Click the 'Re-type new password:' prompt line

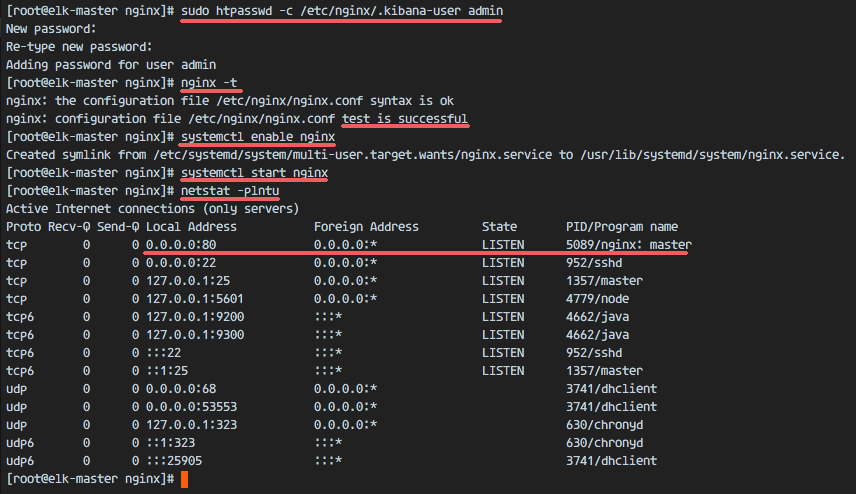79,47
